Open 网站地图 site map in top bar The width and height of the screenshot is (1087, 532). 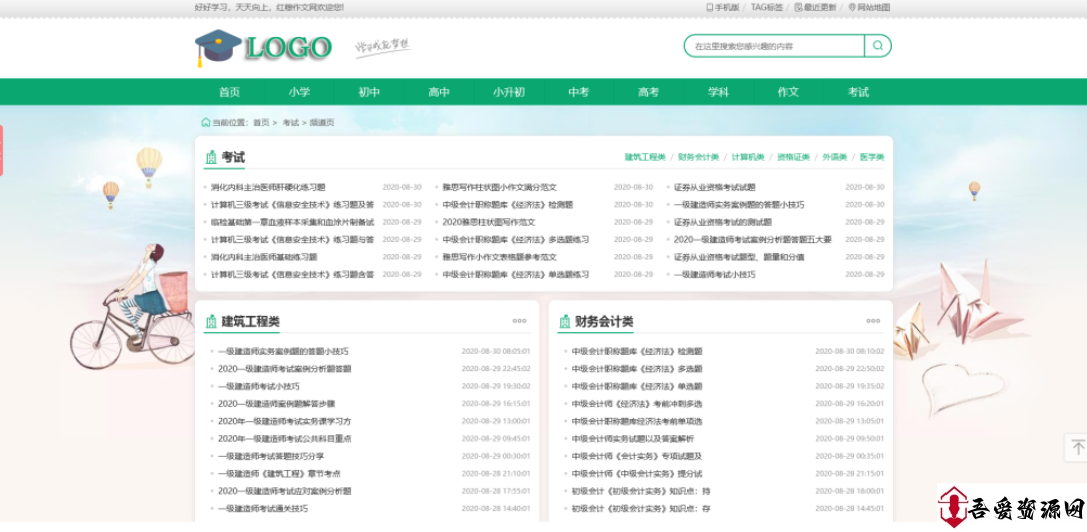click(x=869, y=7)
